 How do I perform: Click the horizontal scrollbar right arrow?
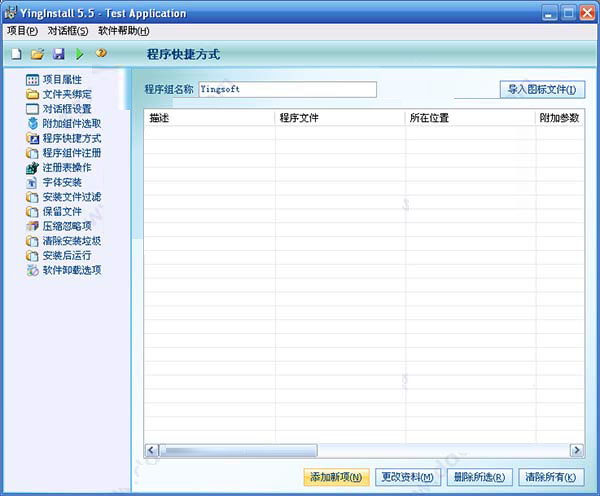[x=576, y=450]
